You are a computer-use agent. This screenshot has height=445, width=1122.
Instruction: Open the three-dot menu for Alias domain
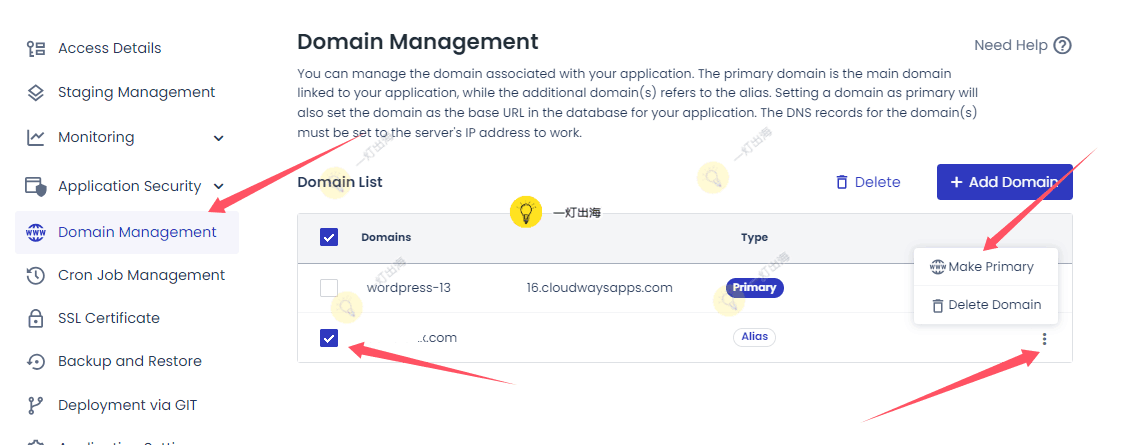1044,339
